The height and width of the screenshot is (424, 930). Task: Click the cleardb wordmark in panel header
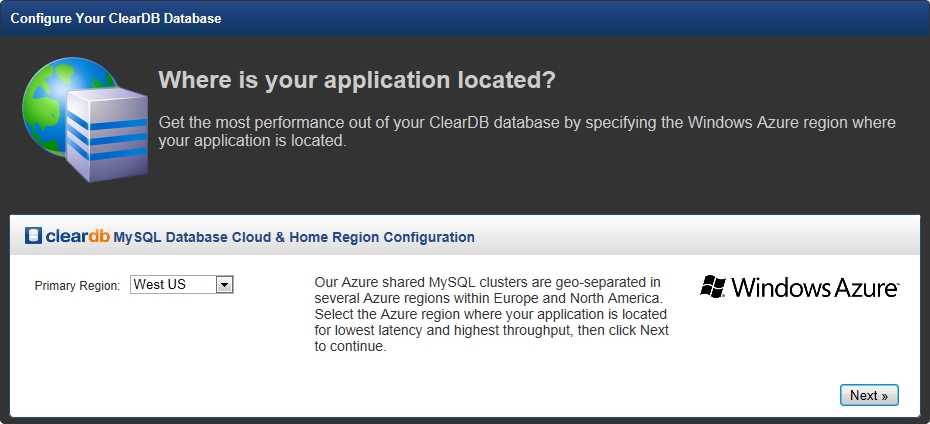(78, 236)
